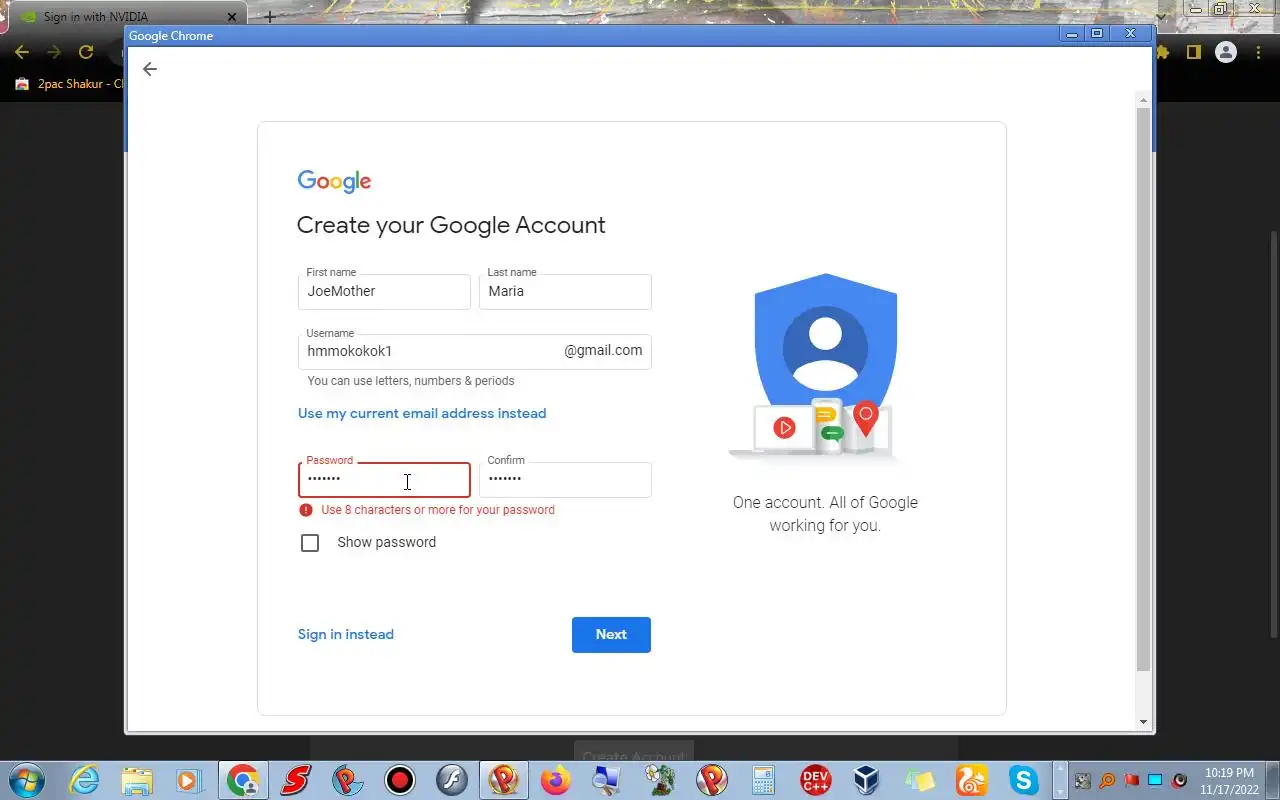Launch Internet Explorer from the taskbar
The width and height of the screenshot is (1280, 800).
[x=84, y=780]
